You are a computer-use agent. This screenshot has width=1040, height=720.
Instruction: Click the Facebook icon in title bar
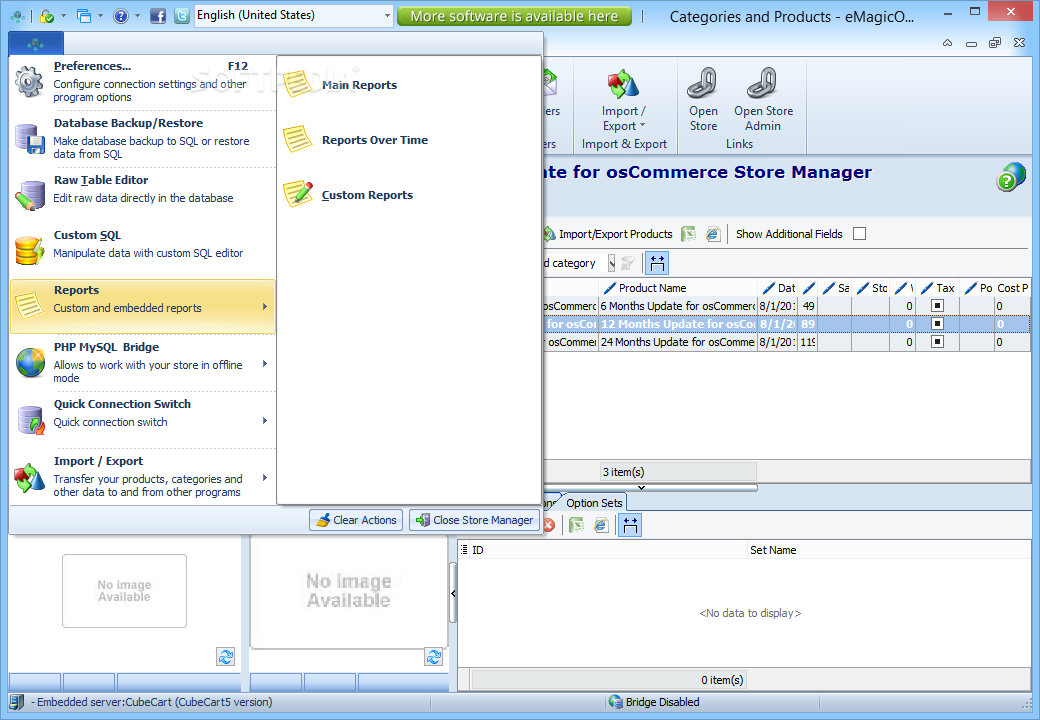click(157, 16)
